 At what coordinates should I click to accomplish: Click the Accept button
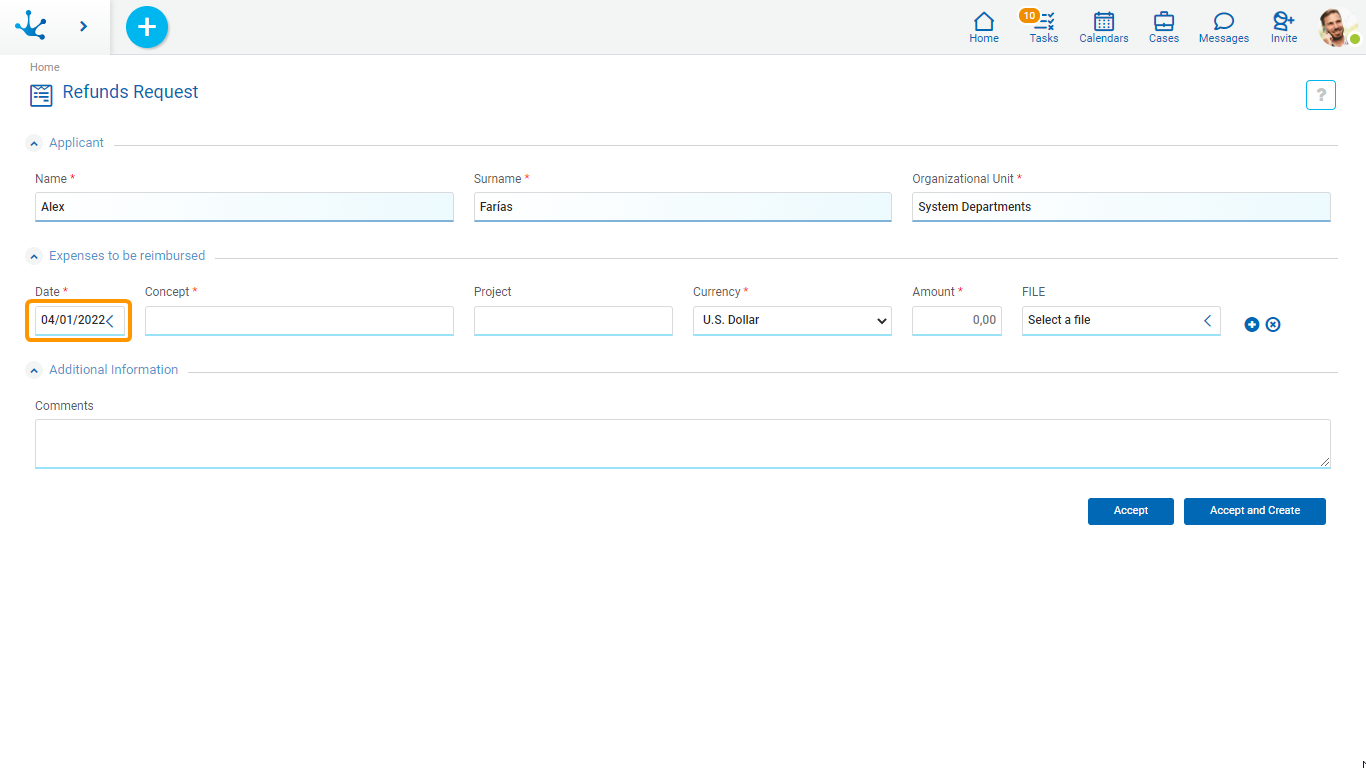[x=1130, y=511]
